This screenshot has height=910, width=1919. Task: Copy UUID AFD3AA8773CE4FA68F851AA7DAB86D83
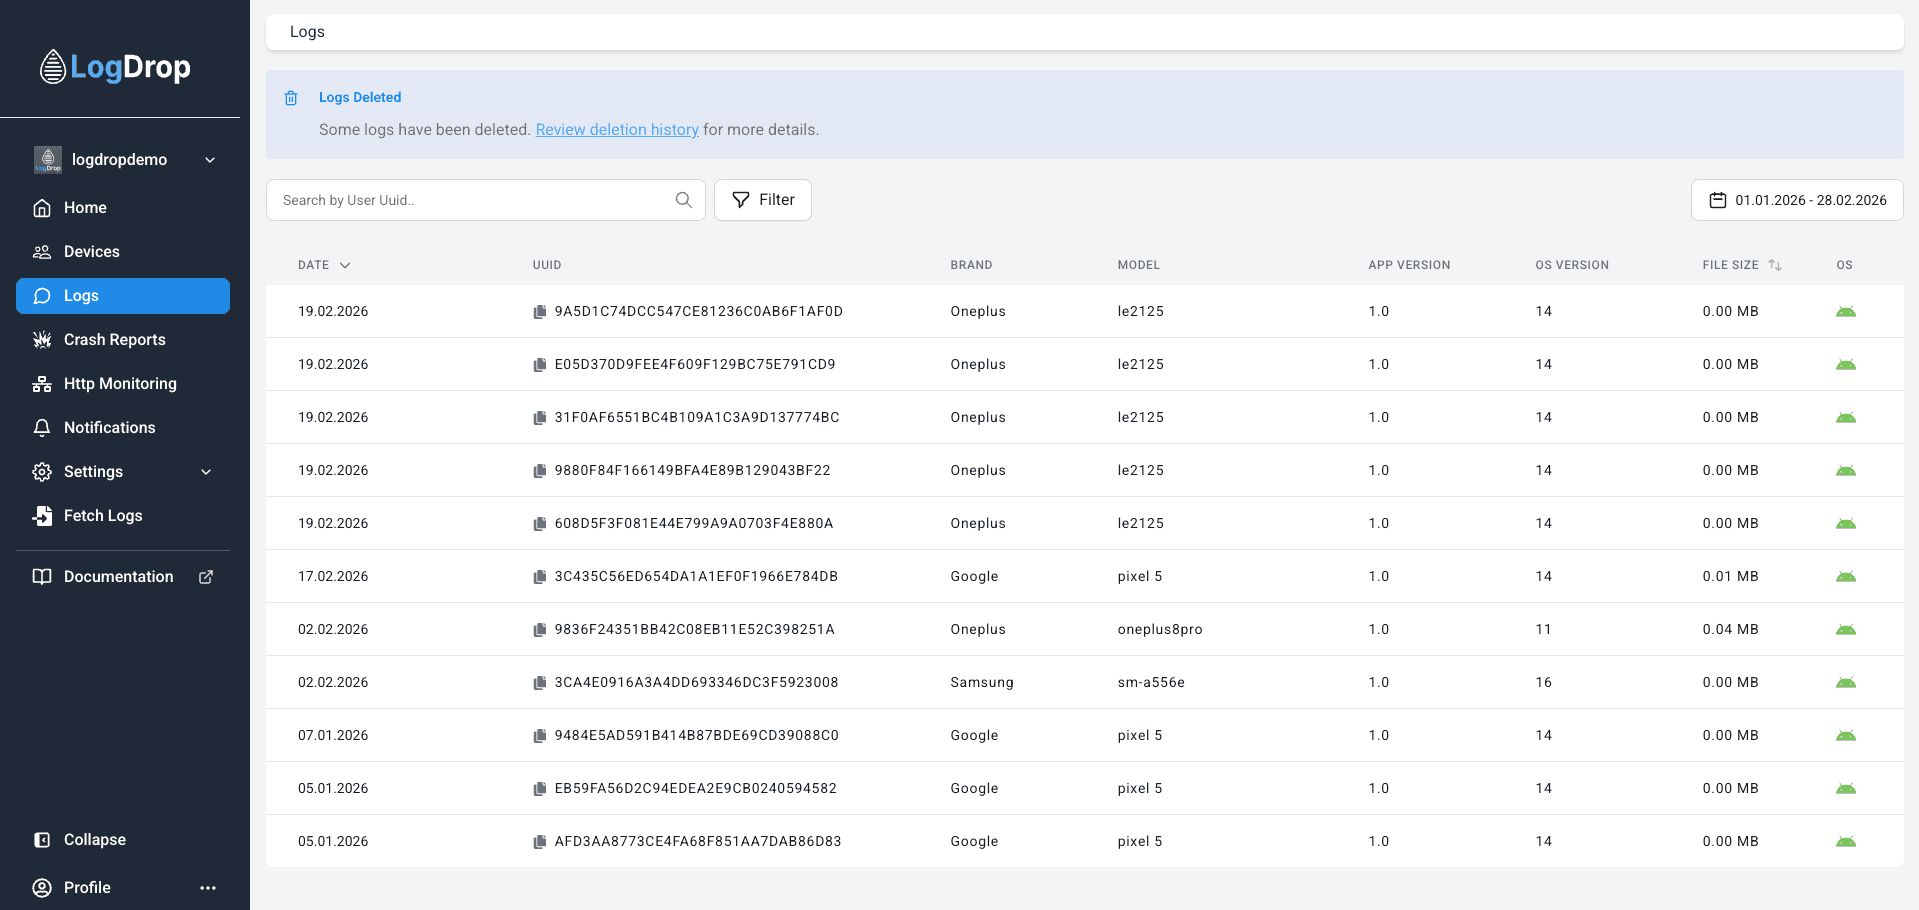[540, 842]
